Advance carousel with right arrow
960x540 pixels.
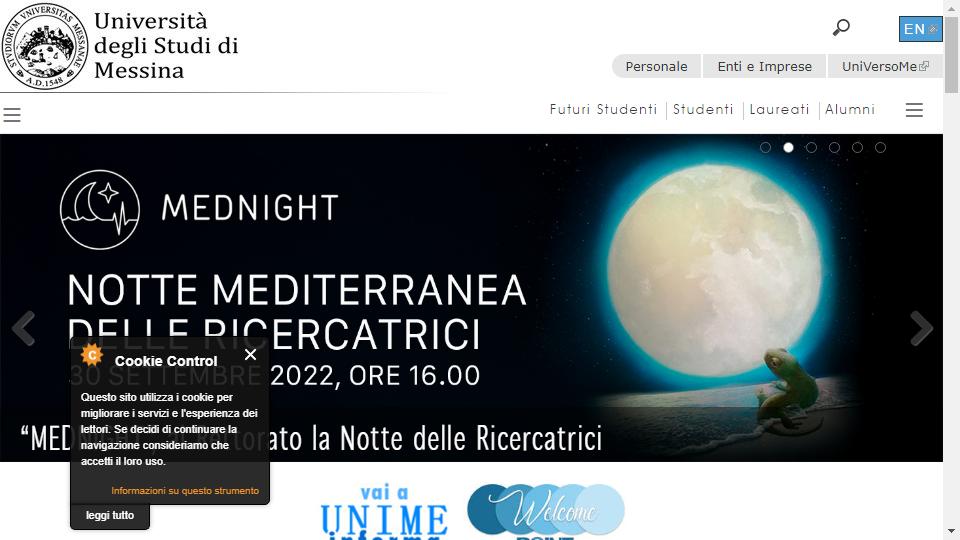[x=921, y=329]
